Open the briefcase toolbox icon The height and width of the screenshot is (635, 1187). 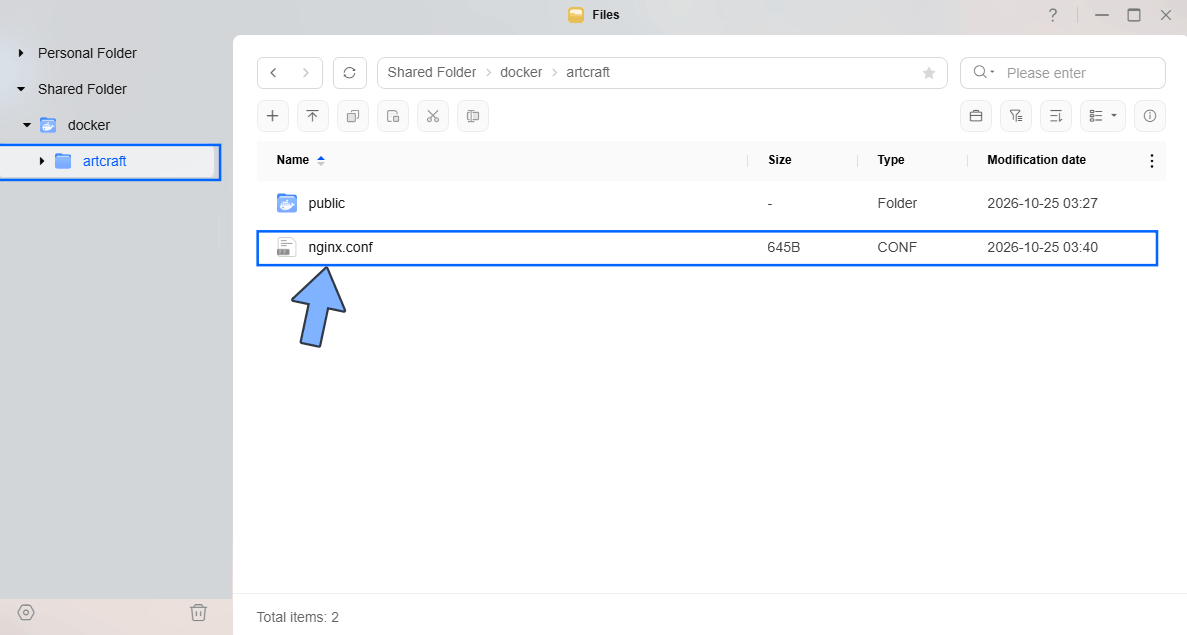(976, 116)
